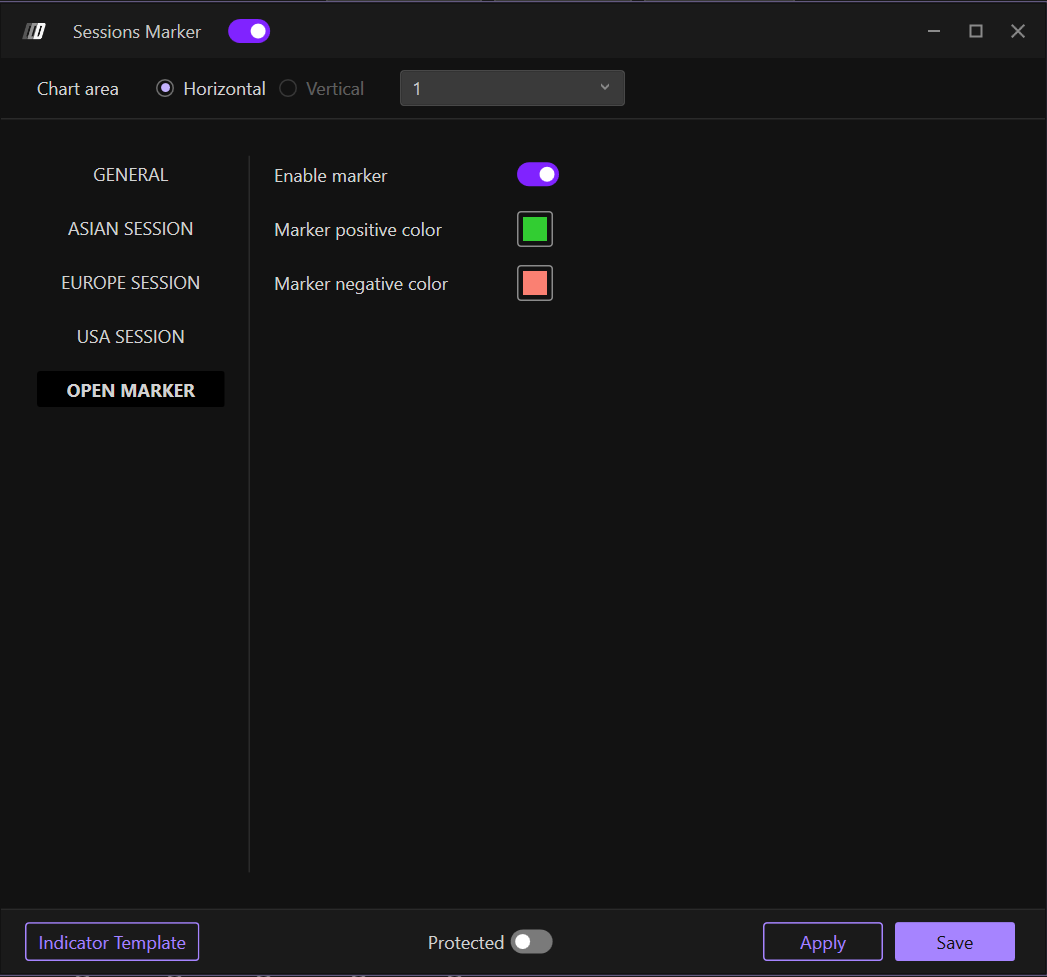Select the OPEN MARKER tab
1047x977 pixels.
click(131, 391)
